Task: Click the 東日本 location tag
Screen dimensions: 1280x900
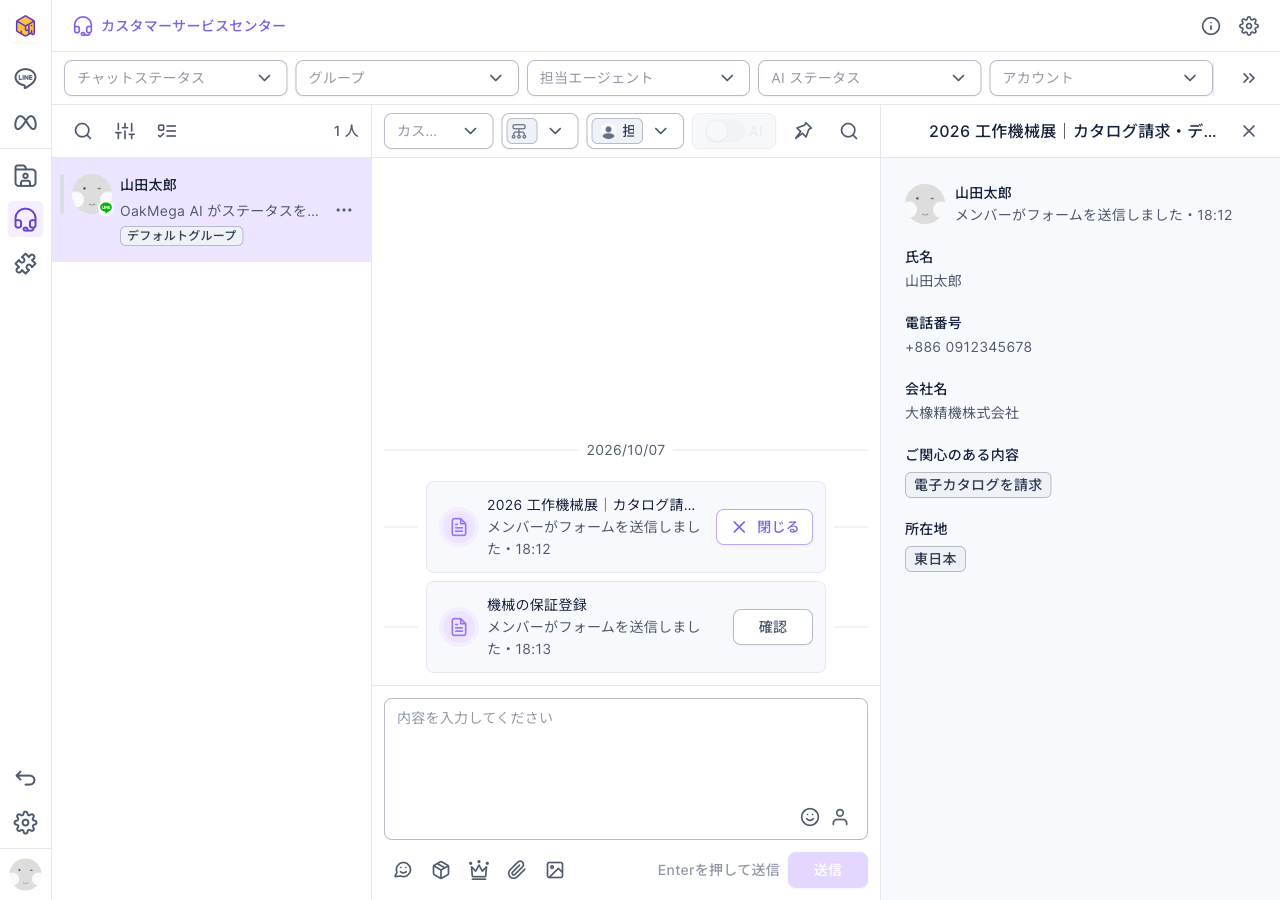Action: [935, 559]
